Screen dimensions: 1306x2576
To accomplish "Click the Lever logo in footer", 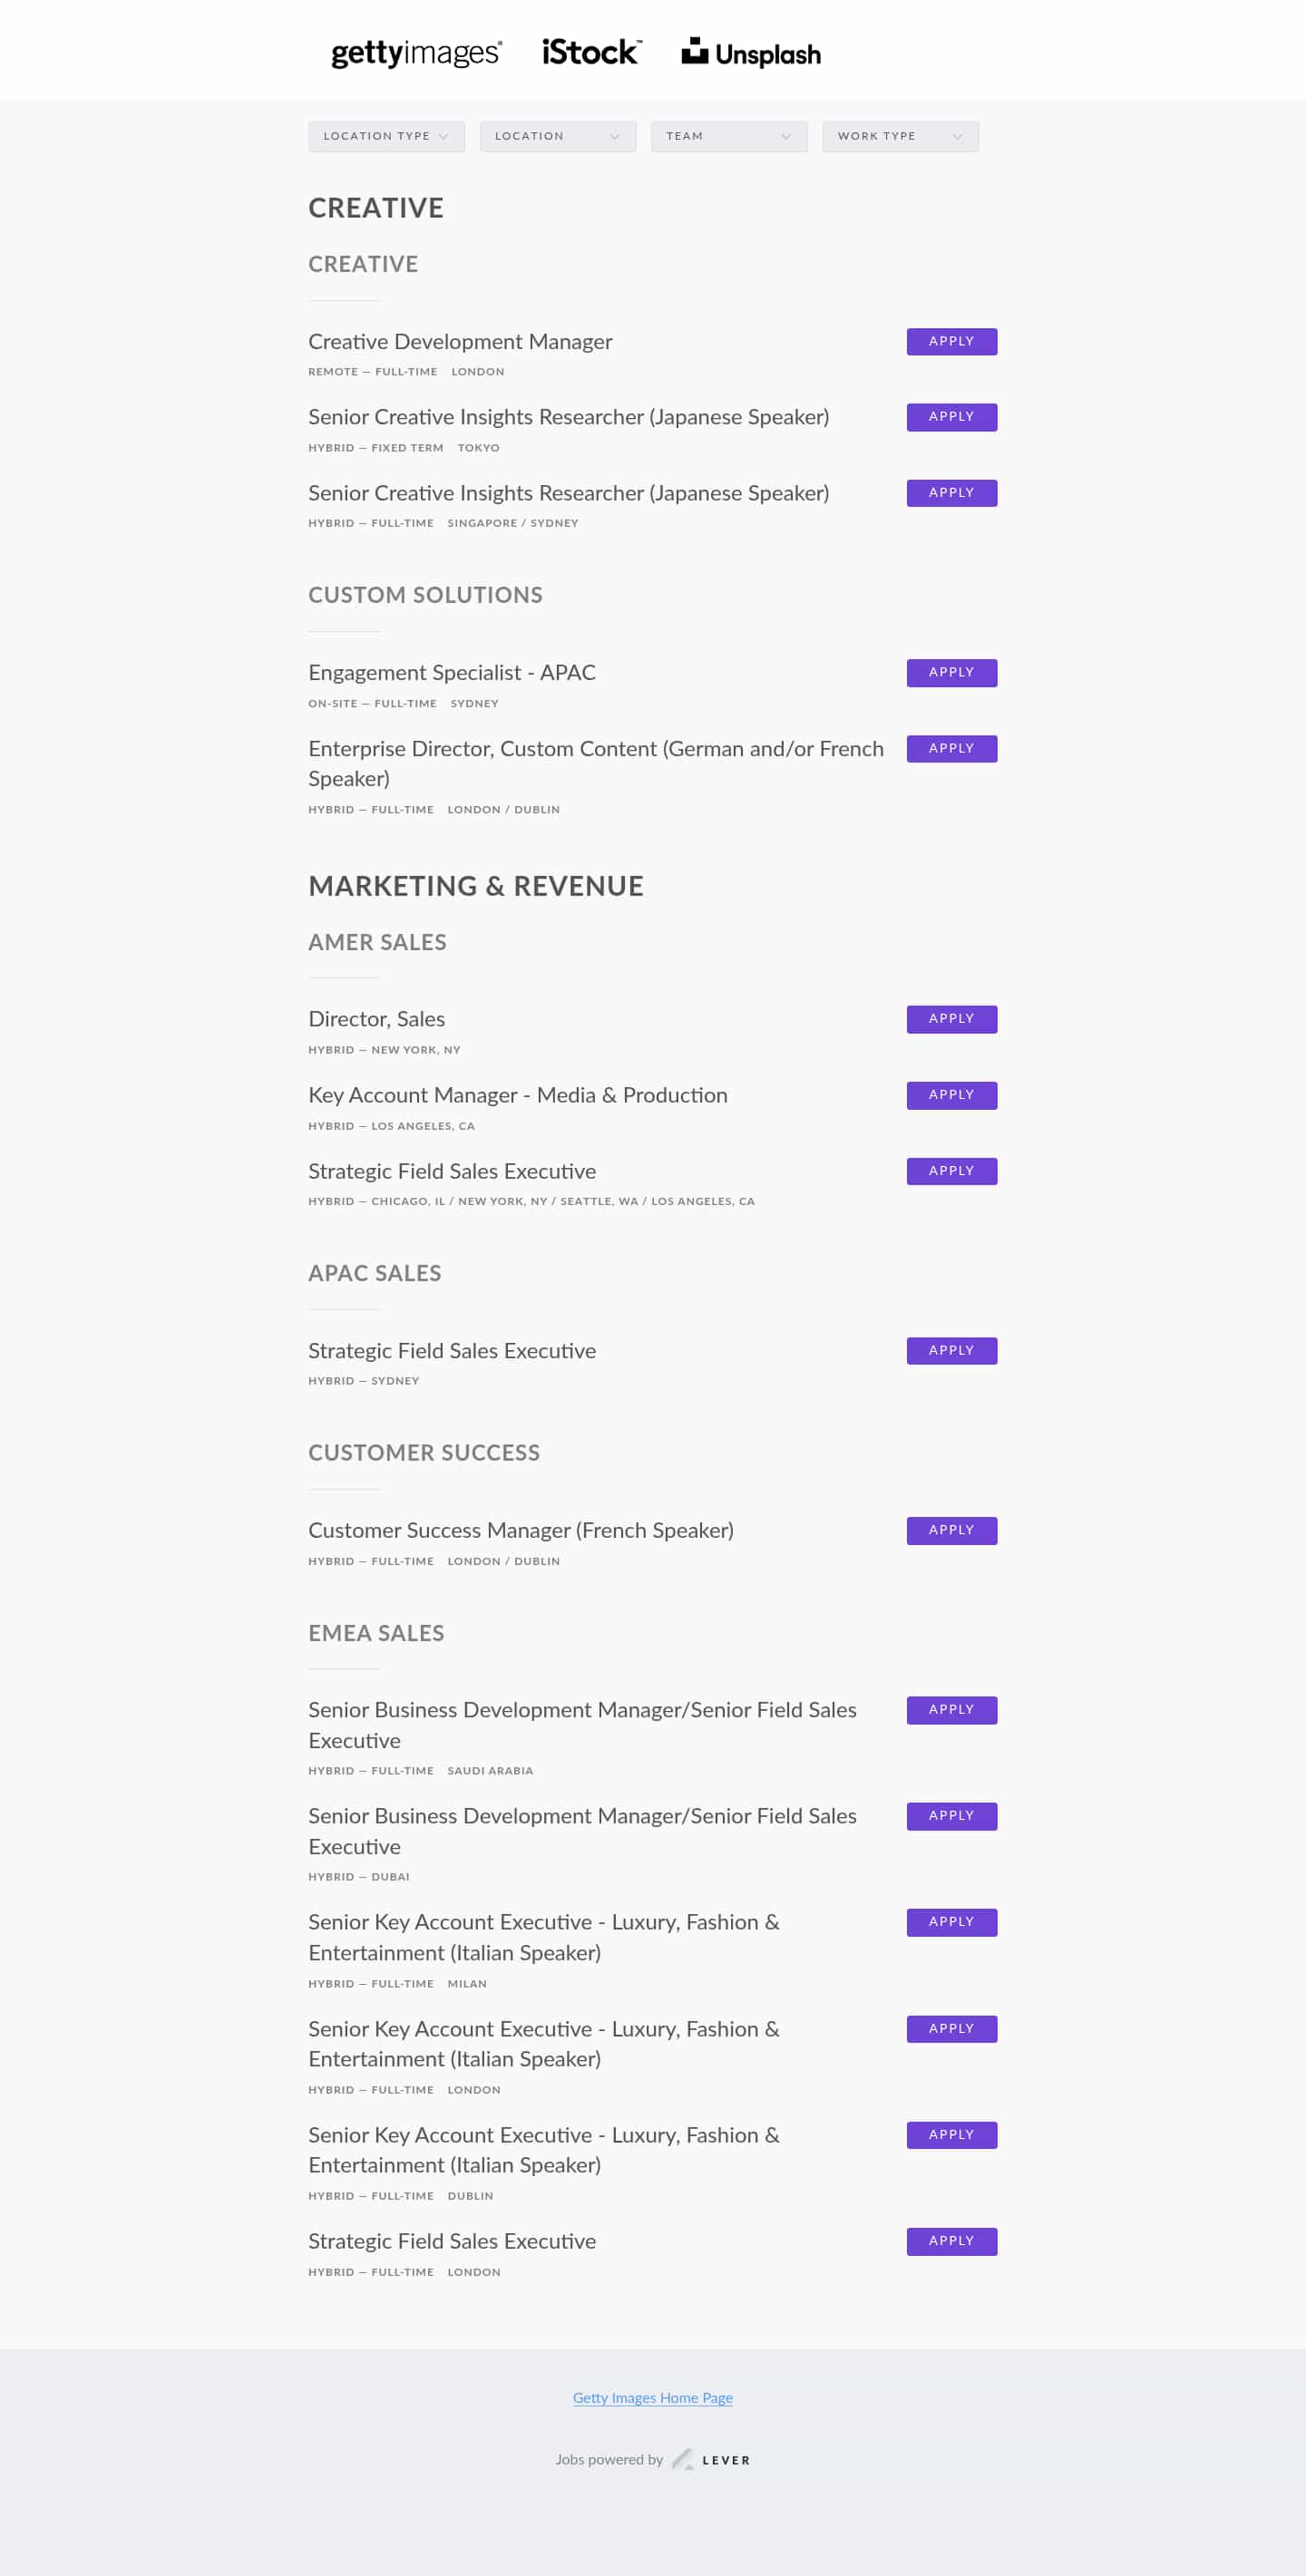I will (711, 2459).
